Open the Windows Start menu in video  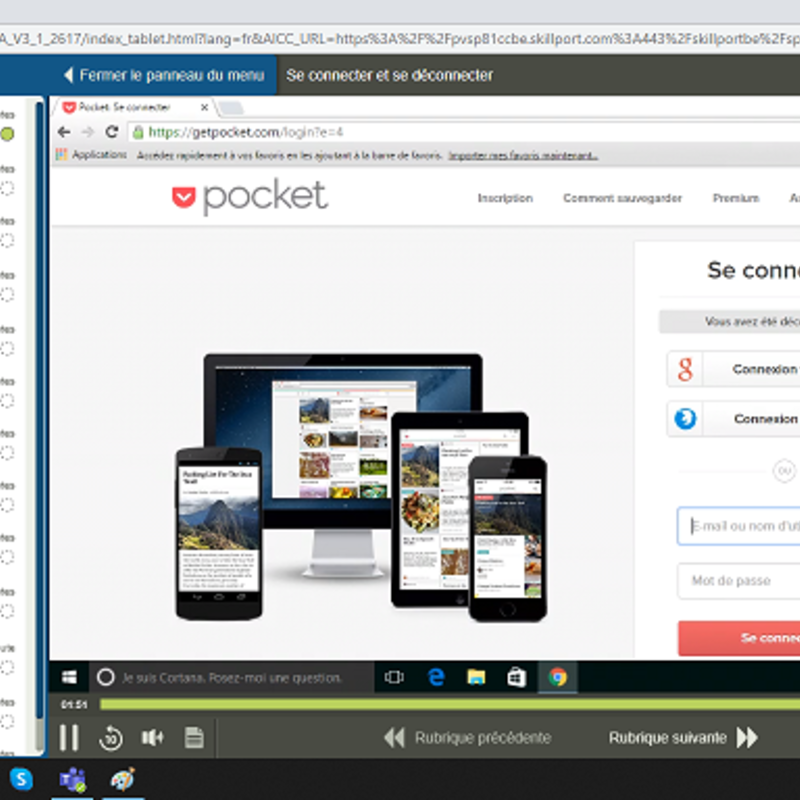click(69, 677)
